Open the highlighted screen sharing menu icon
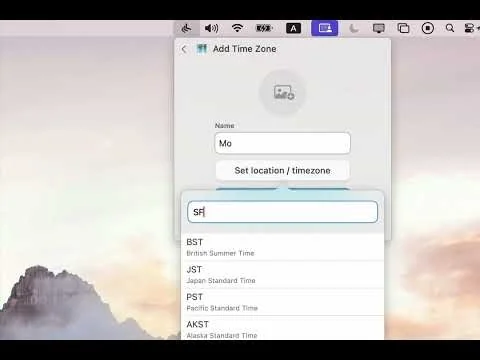This screenshot has height=360, width=480. click(325, 28)
